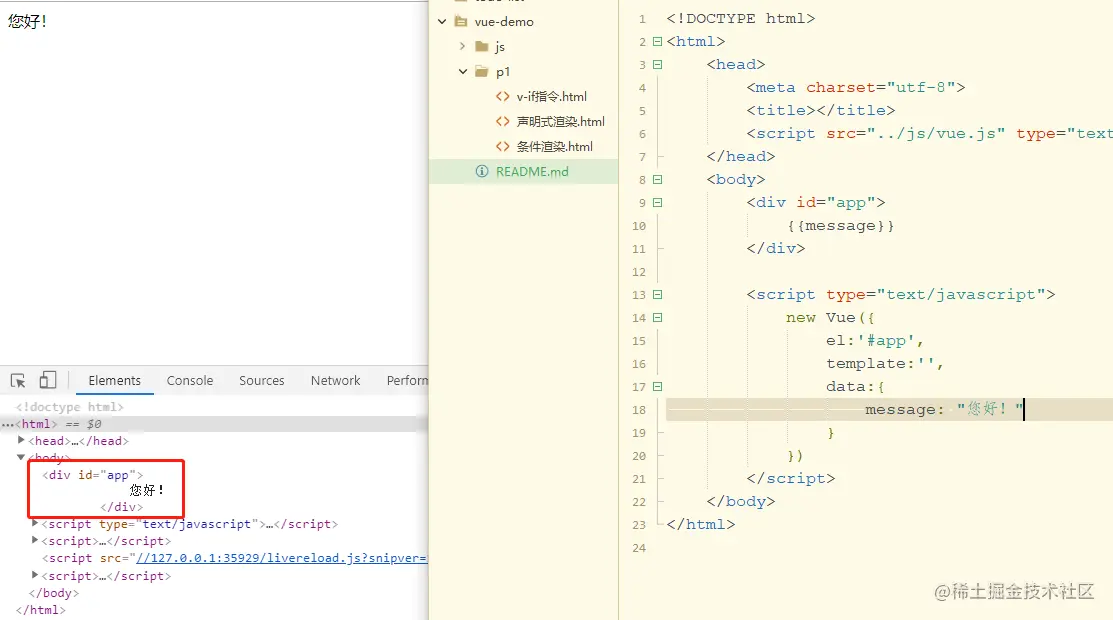Open the livereload.js link
The height and width of the screenshot is (620, 1113).
(282, 558)
